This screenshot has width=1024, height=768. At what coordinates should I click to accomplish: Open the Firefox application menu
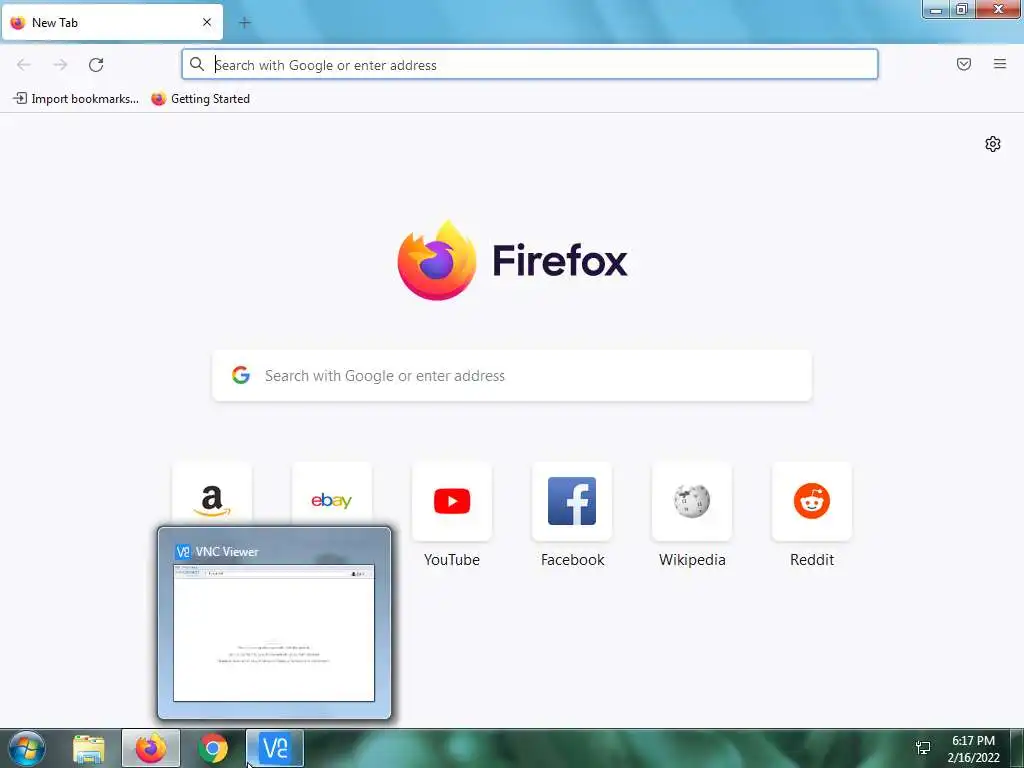(1000, 64)
